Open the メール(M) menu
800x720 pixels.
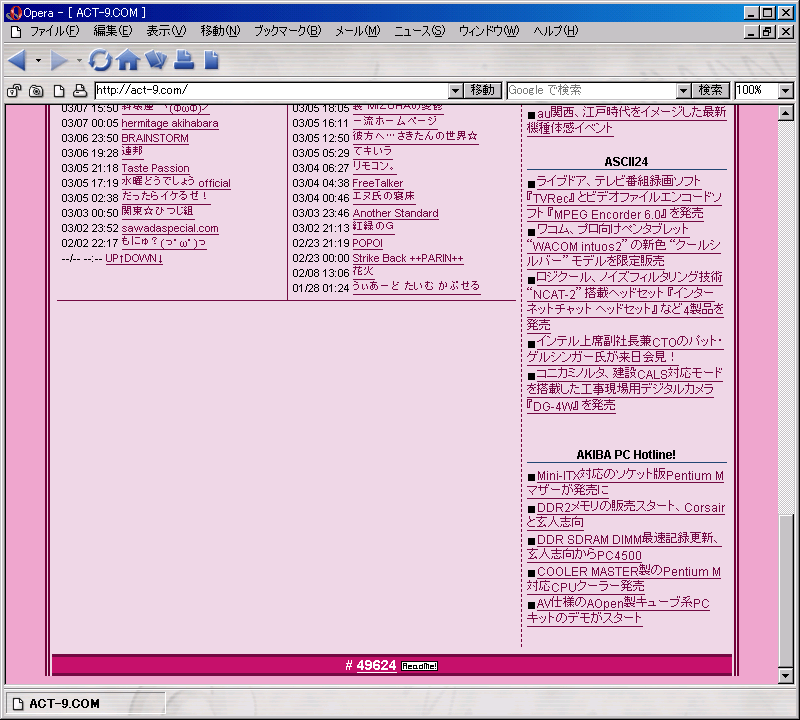pos(358,31)
